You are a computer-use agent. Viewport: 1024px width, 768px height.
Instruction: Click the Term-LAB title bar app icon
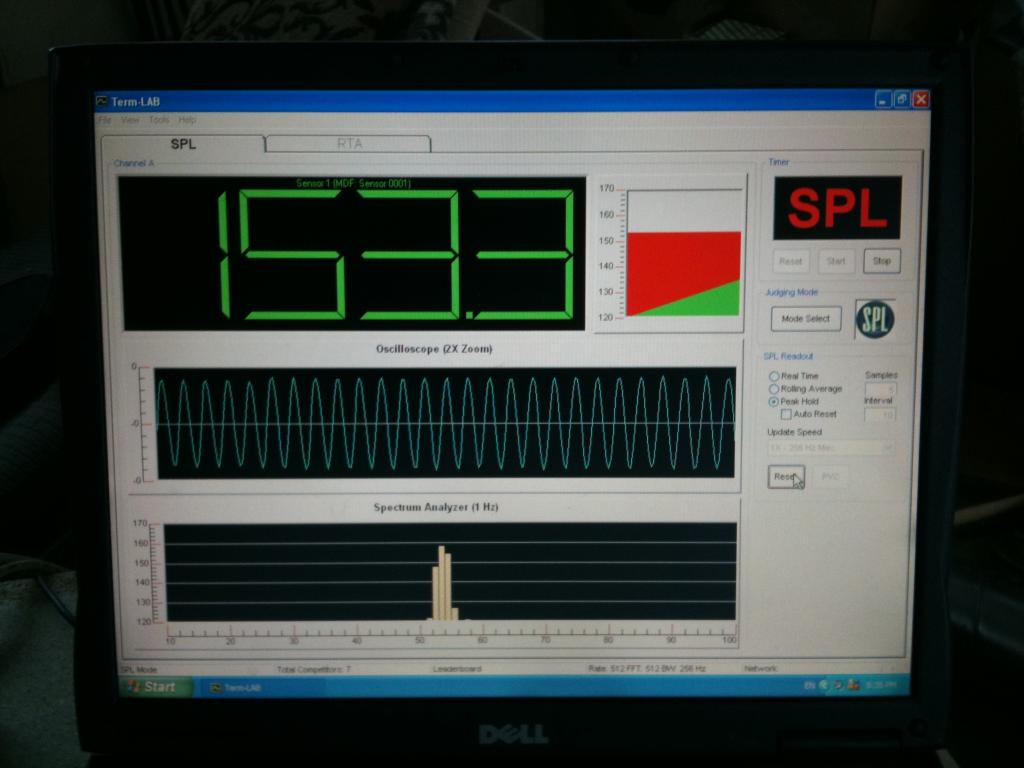pos(102,101)
